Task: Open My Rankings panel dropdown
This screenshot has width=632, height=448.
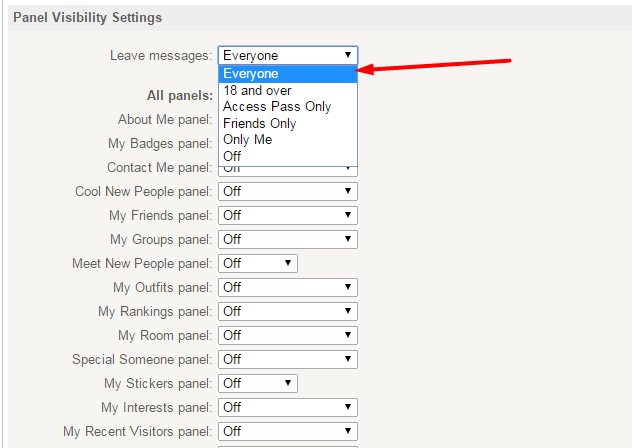Action: pos(288,311)
